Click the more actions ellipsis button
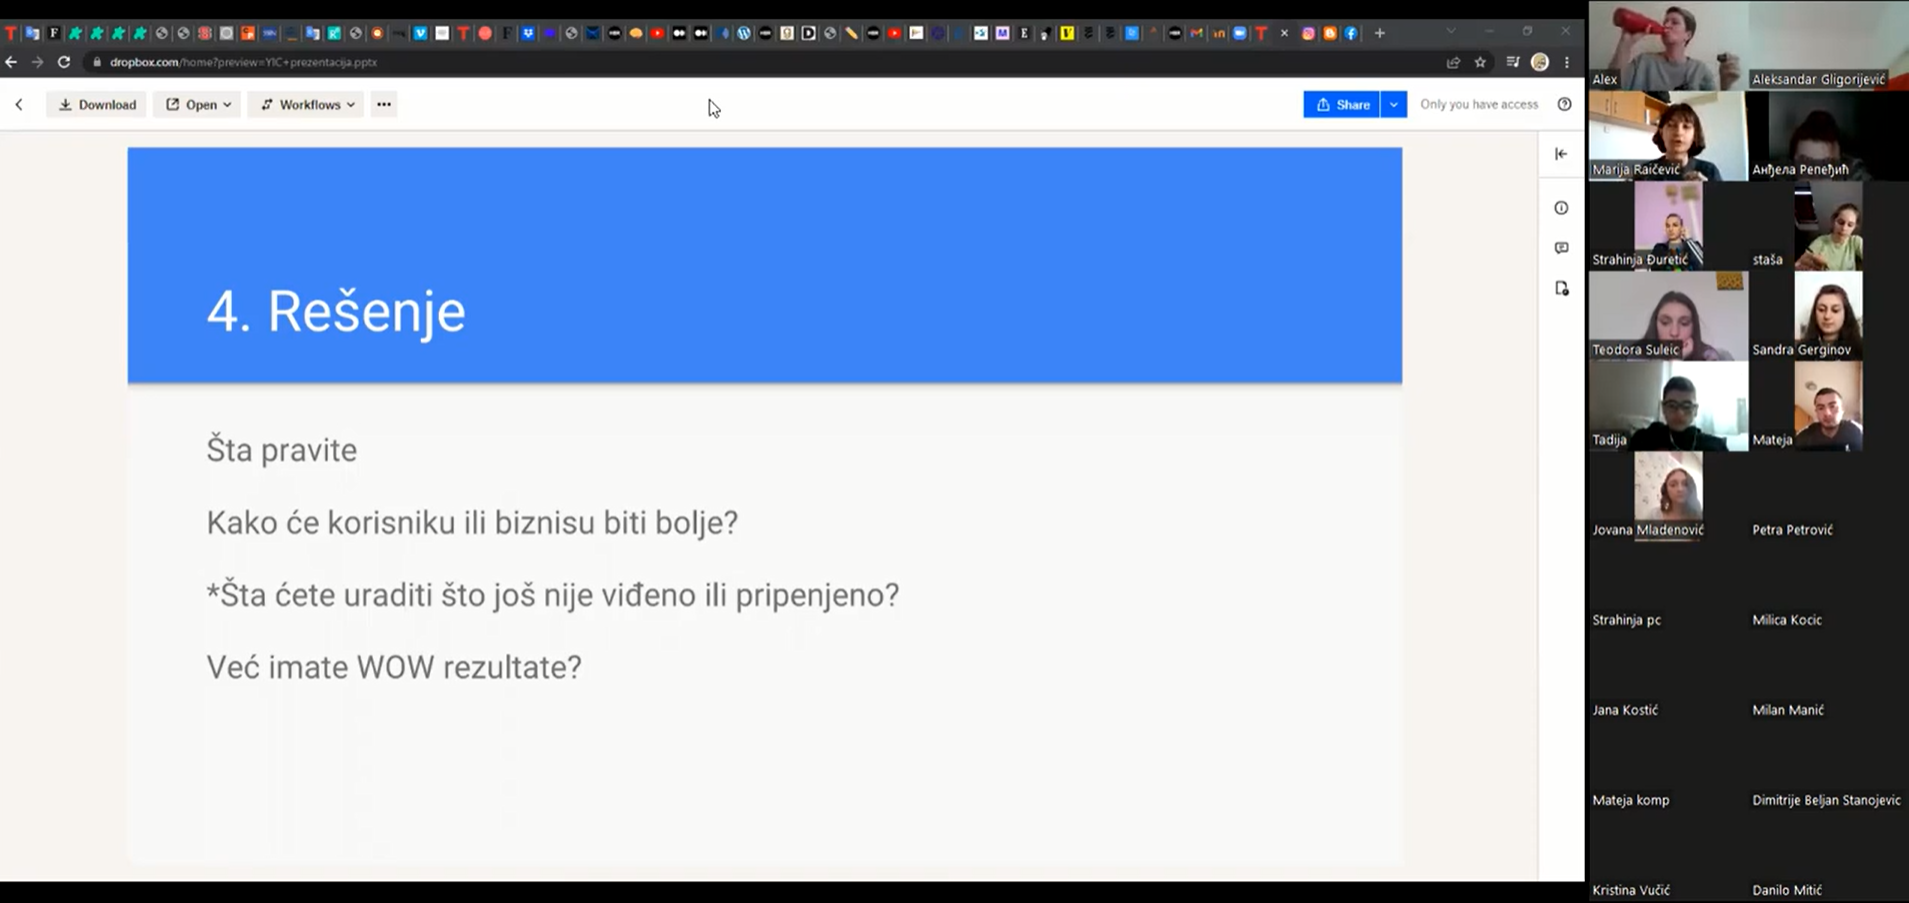This screenshot has width=1909, height=903. coord(383,104)
